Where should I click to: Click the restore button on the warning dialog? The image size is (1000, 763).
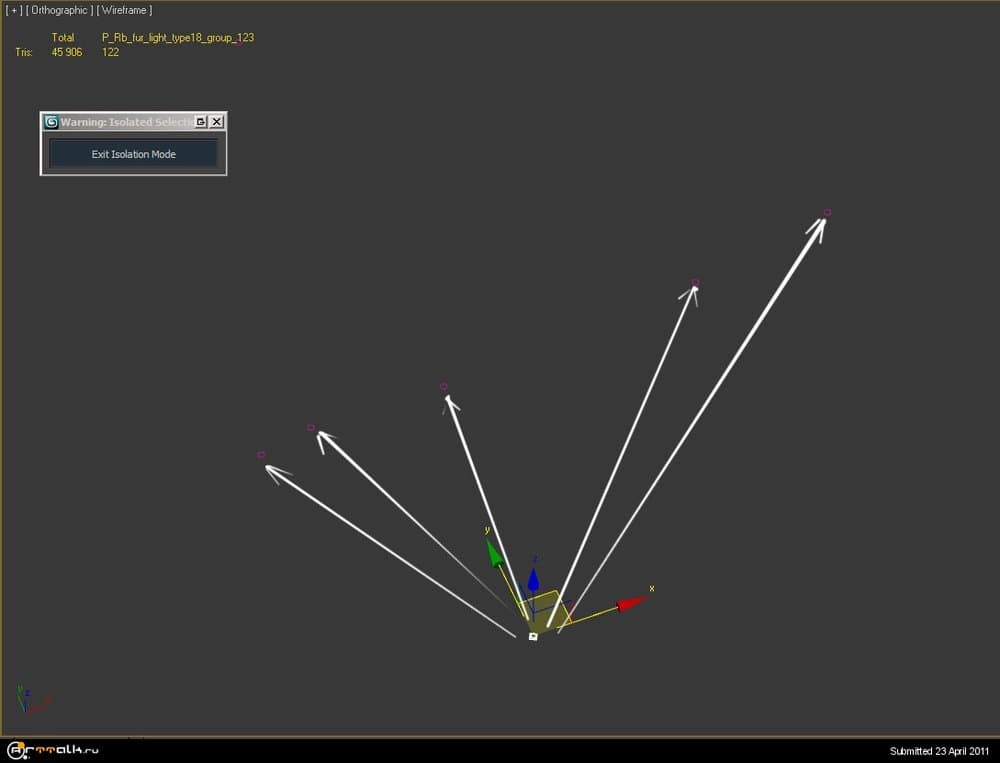(x=201, y=122)
